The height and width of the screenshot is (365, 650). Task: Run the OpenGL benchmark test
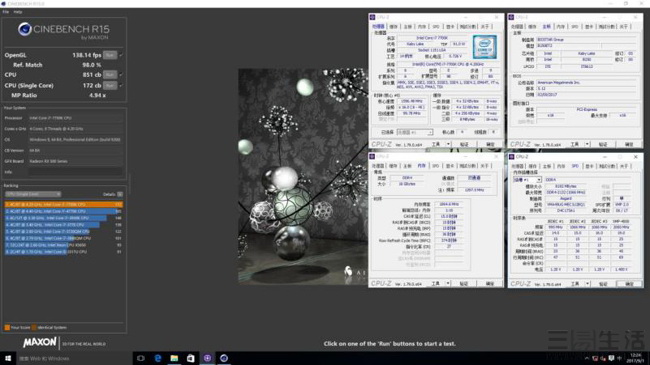110,55
